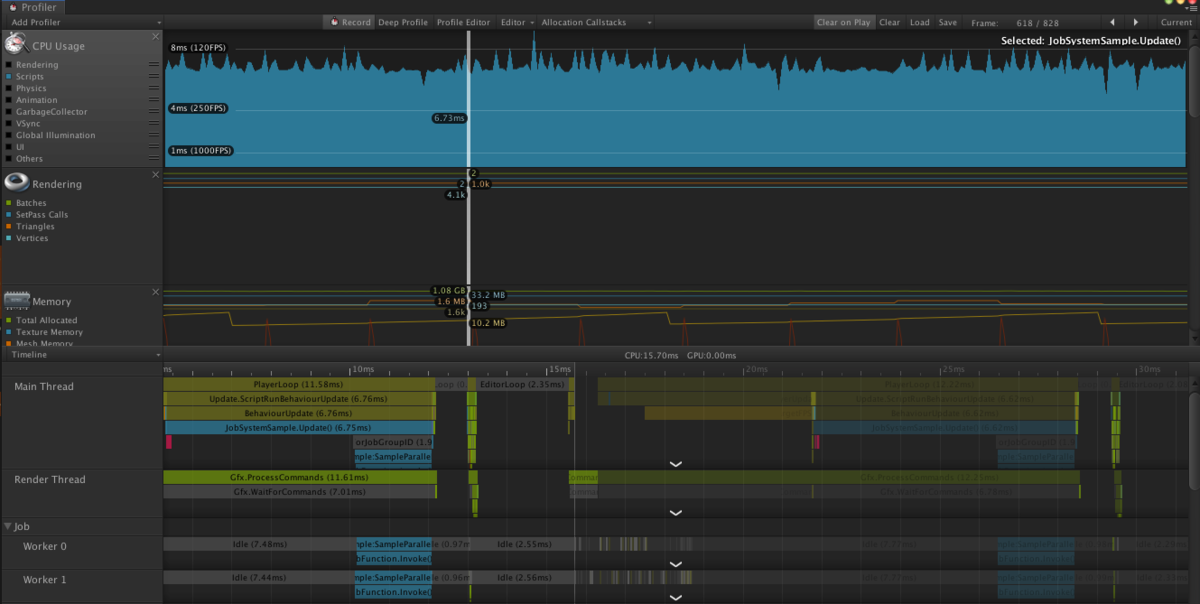This screenshot has width=1200, height=604.
Task: Click the Clear button
Action: tap(889, 22)
